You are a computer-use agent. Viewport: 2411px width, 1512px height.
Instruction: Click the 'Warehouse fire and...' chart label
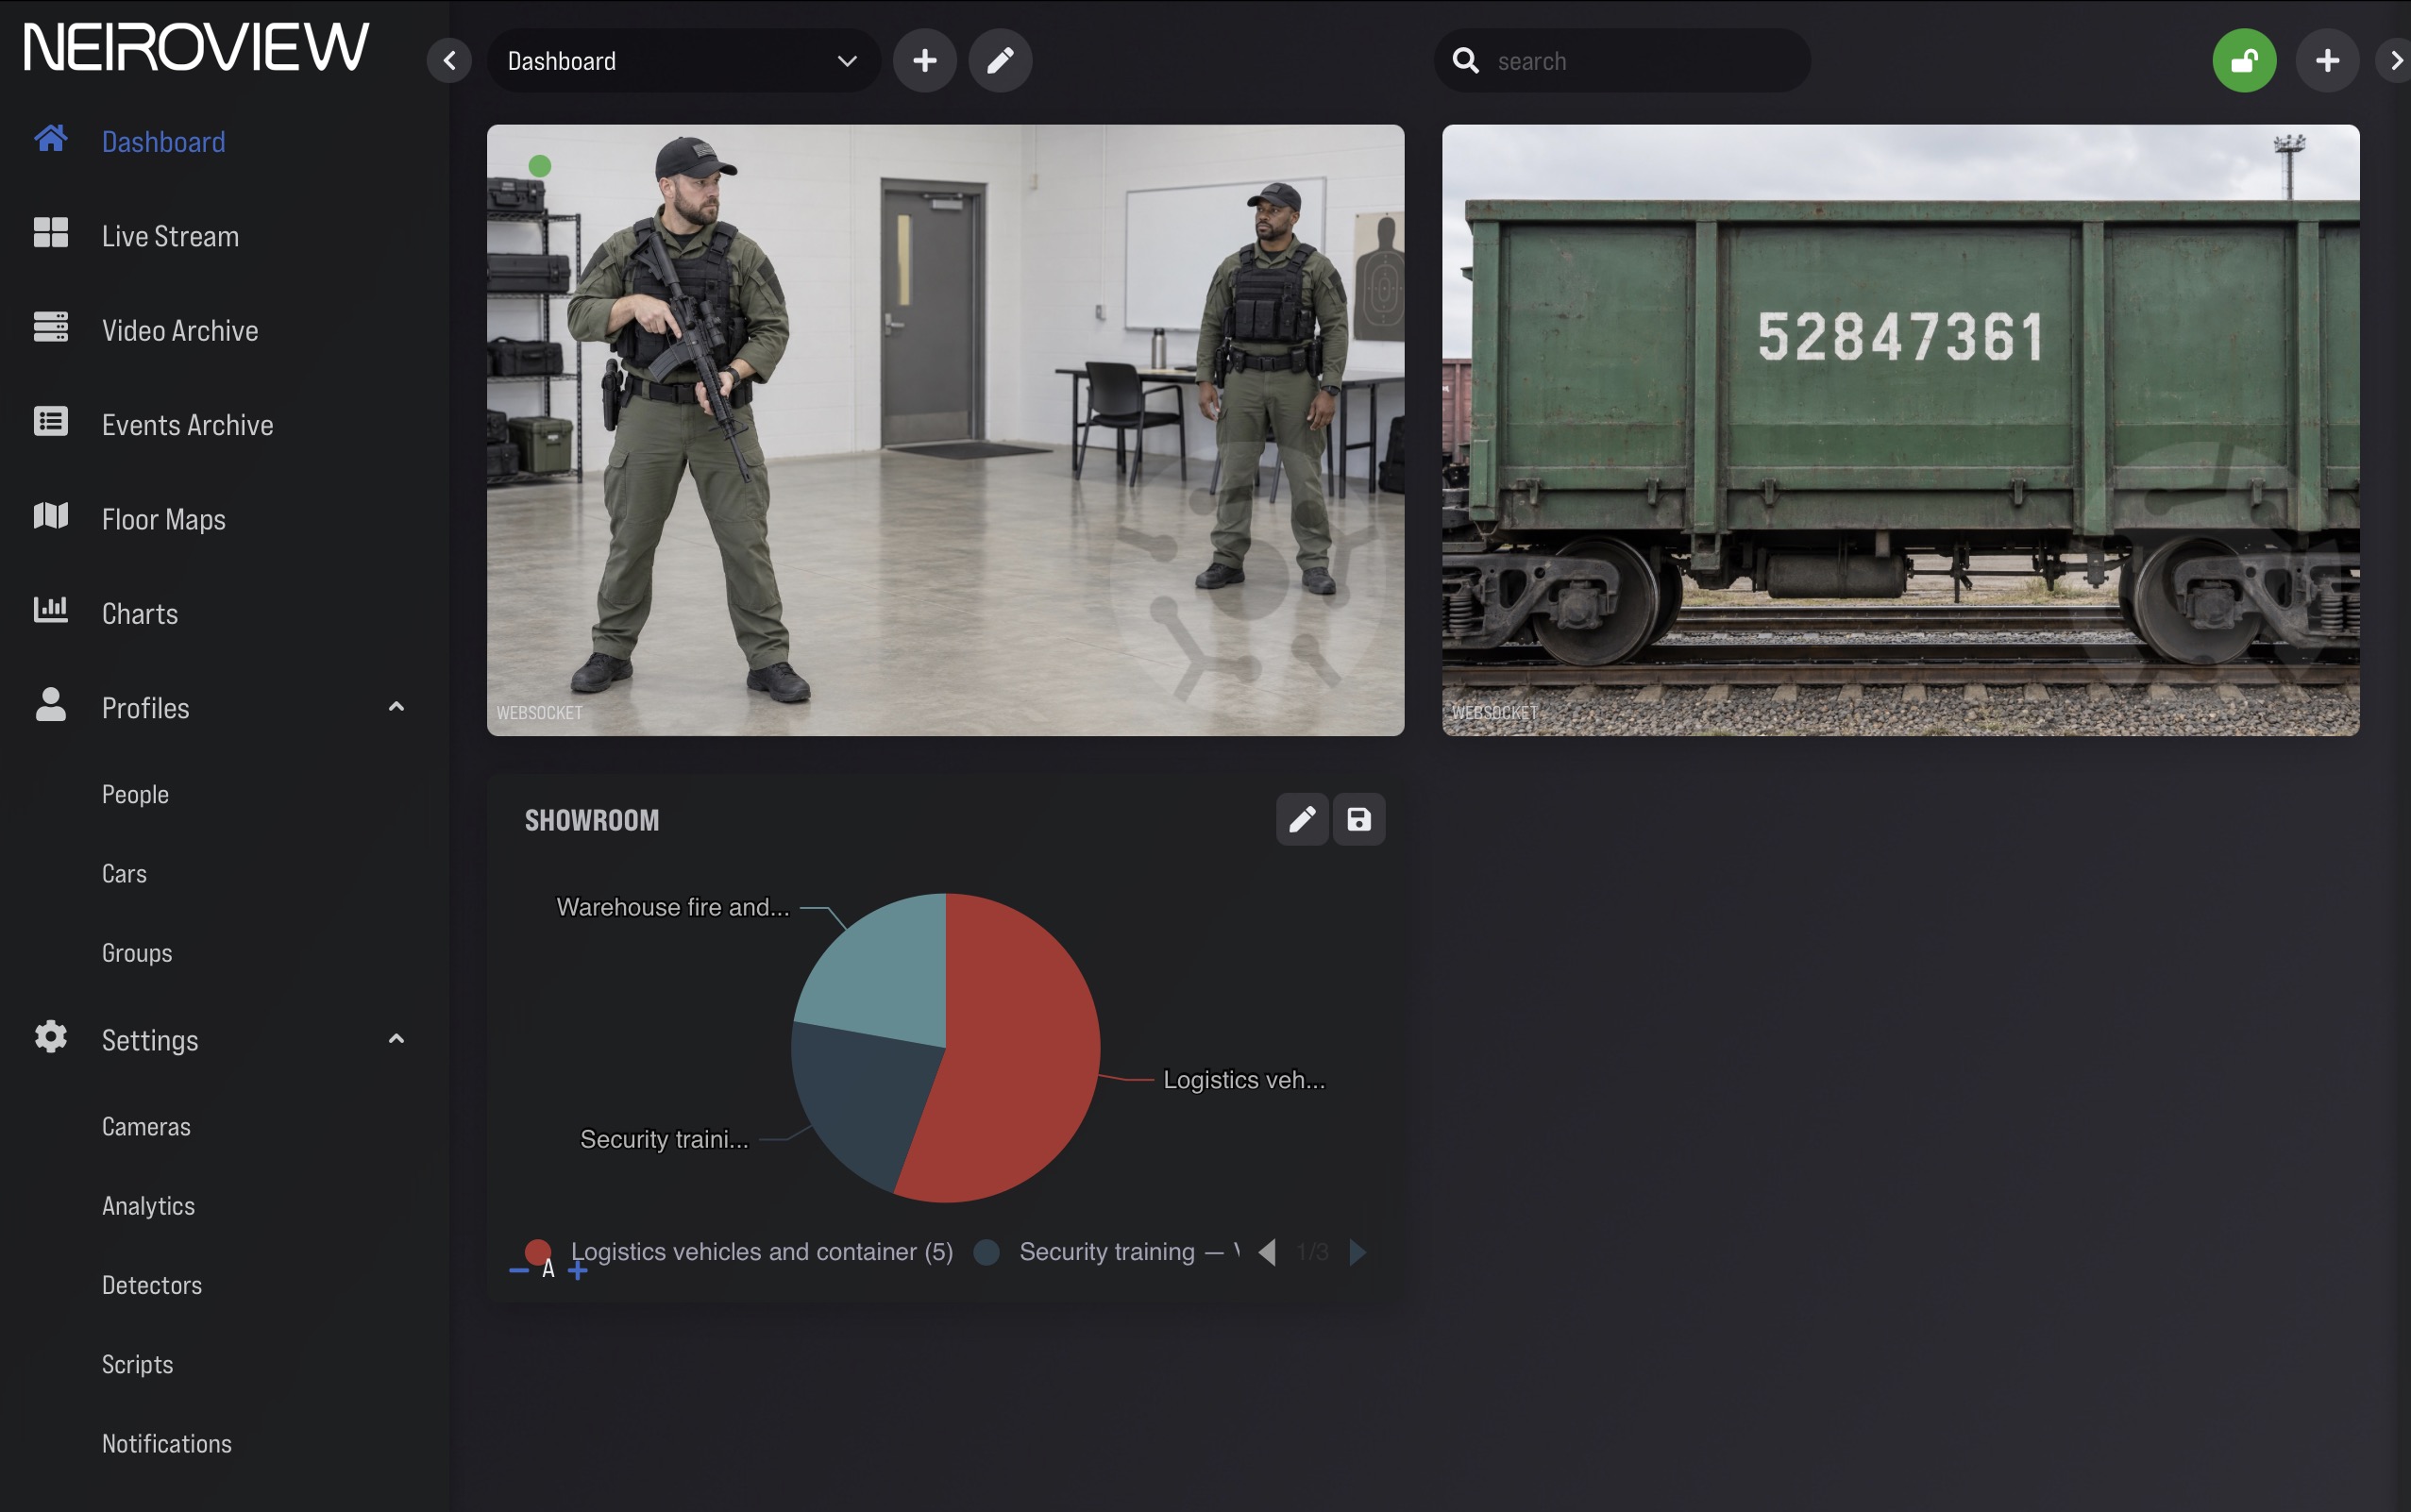672,907
